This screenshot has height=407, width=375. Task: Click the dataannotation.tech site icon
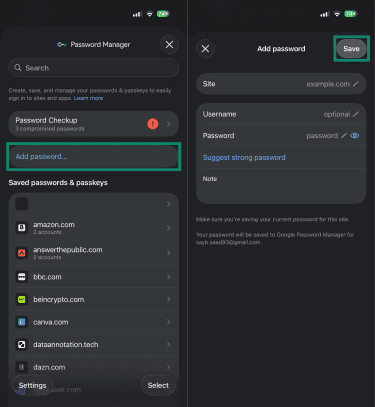pyautogui.click(x=22, y=344)
